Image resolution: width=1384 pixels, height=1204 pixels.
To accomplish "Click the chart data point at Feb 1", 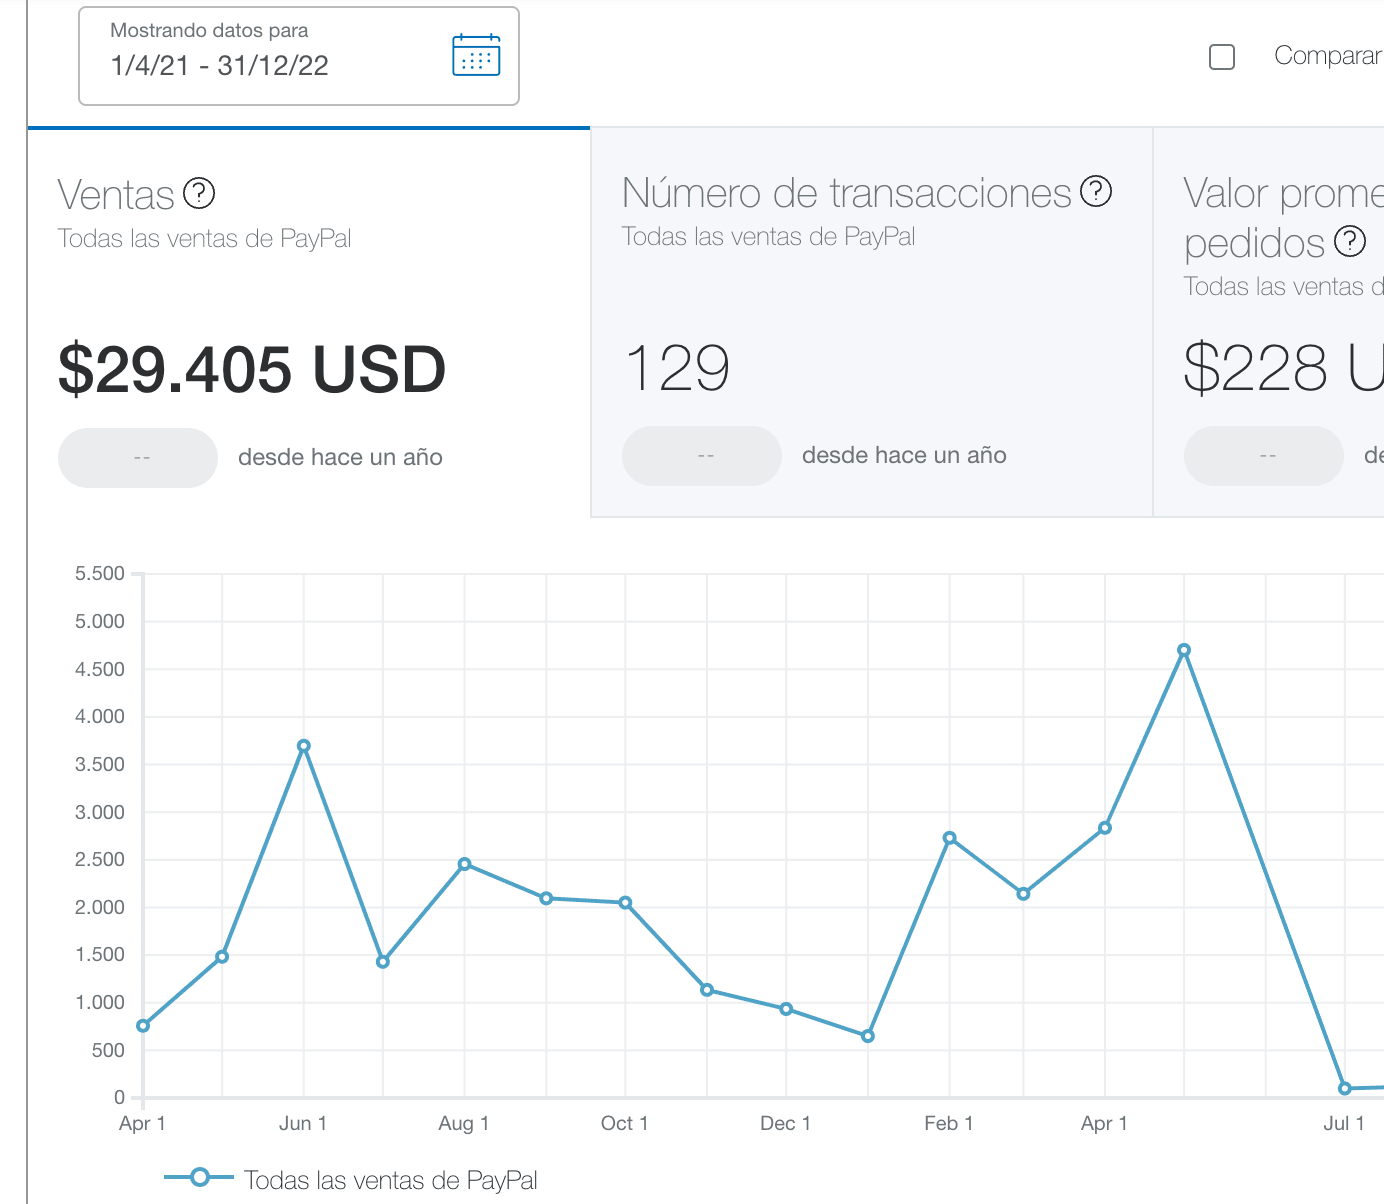I will 949,838.
